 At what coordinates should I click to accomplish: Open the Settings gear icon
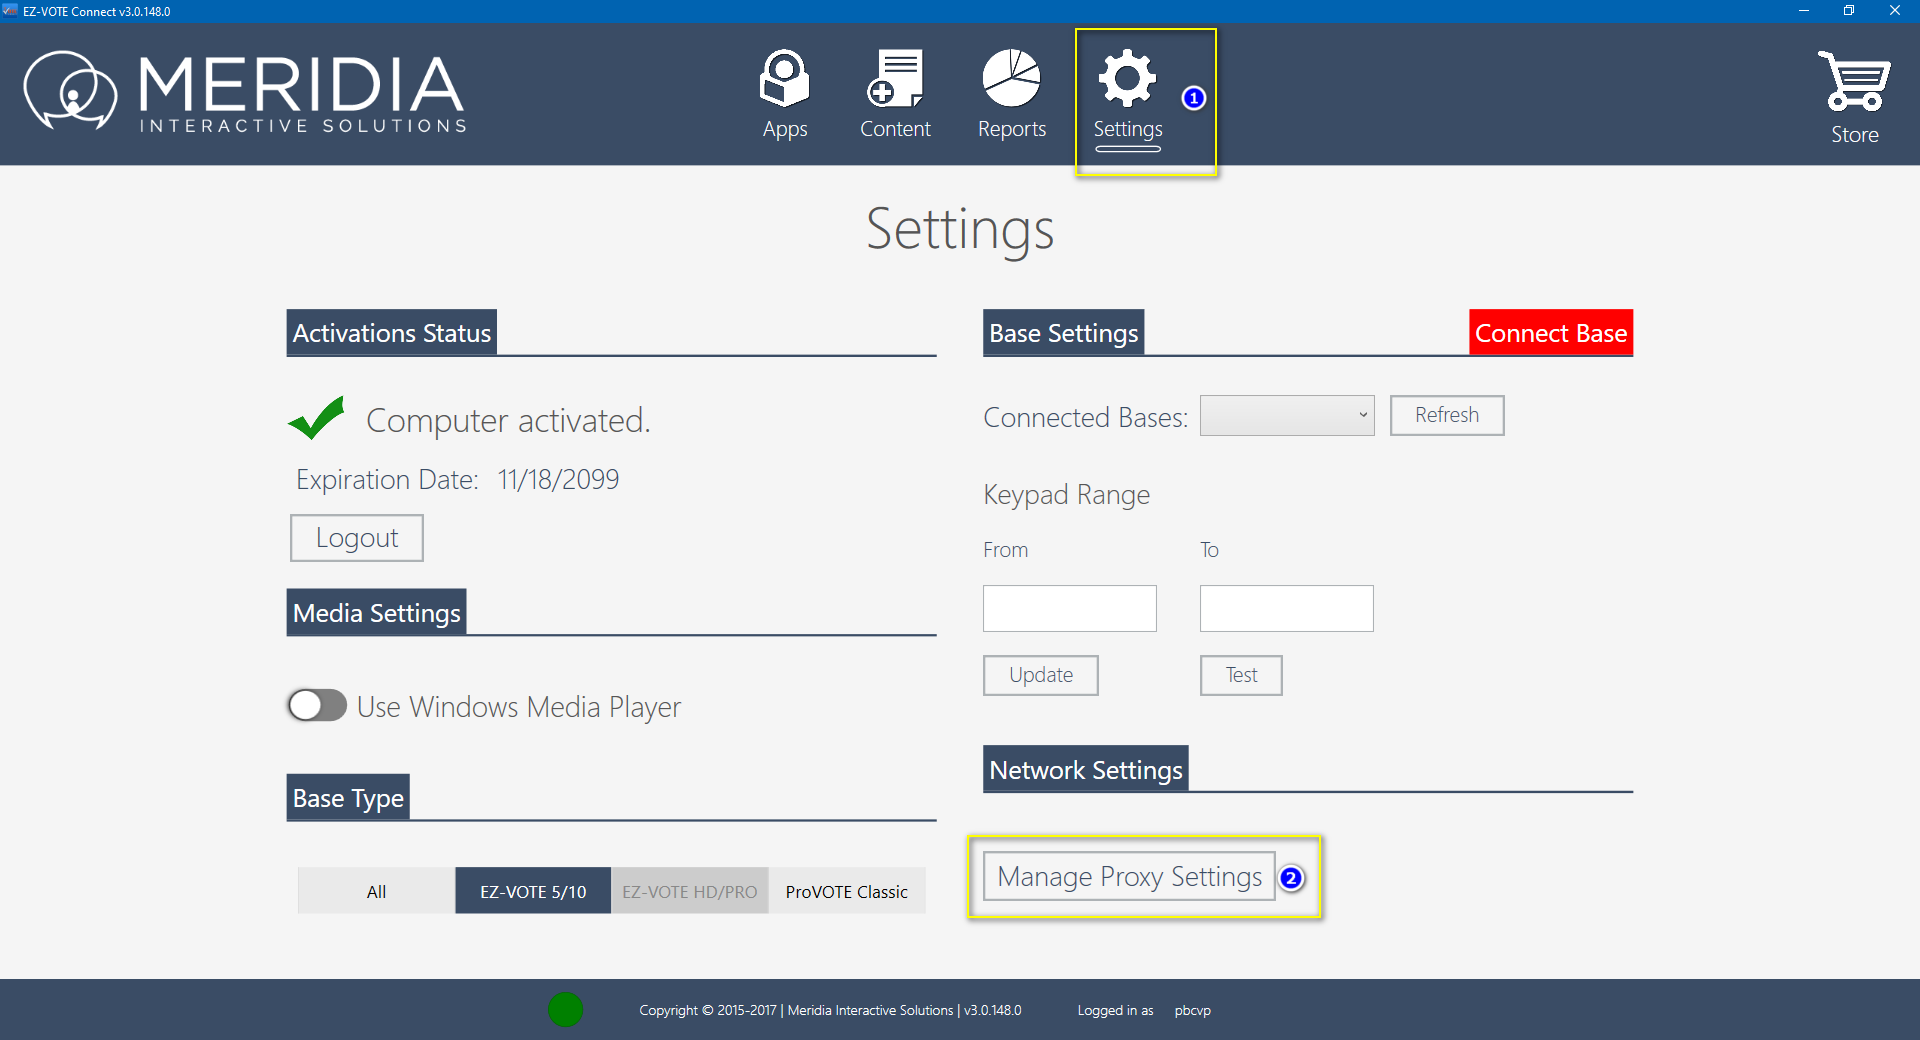pyautogui.click(x=1128, y=78)
